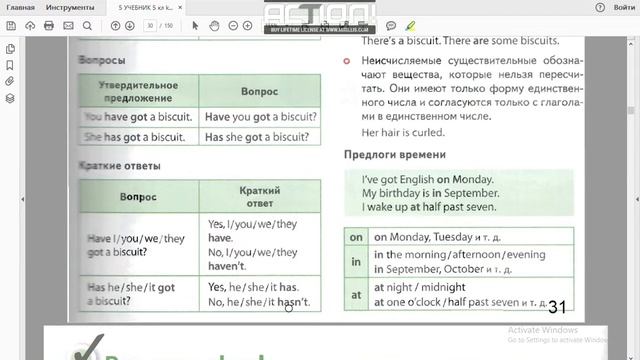This screenshot has height=360, width=640.
Task: Close the 5 УЧЕБНИК document tab
Action: tap(180, 7)
